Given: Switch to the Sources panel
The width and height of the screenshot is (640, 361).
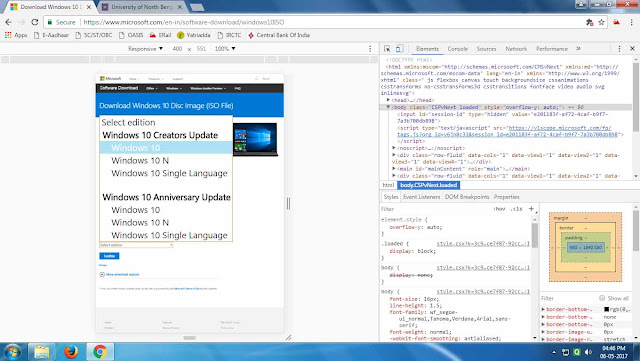Looking at the screenshot, I should pyautogui.click(x=486, y=49).
